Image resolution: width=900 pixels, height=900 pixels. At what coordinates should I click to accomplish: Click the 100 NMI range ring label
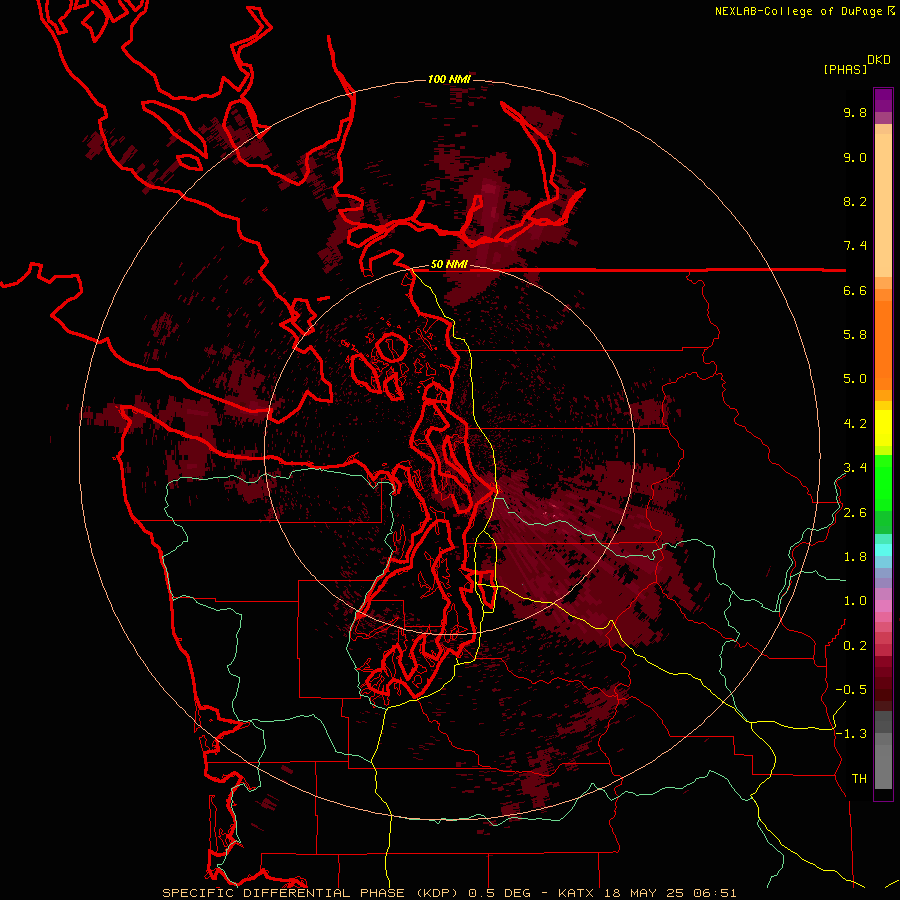pyautogui.click(x=449, y=79)
